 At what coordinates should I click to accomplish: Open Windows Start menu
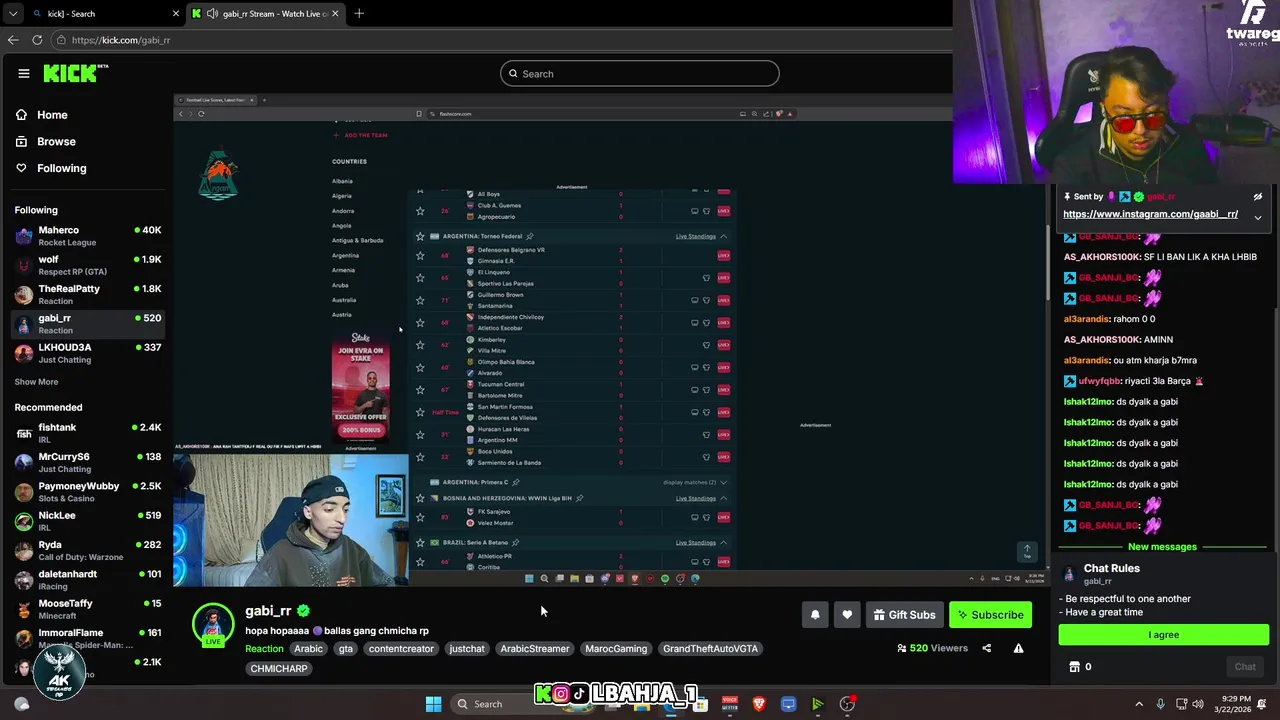(x=433, y=704)
